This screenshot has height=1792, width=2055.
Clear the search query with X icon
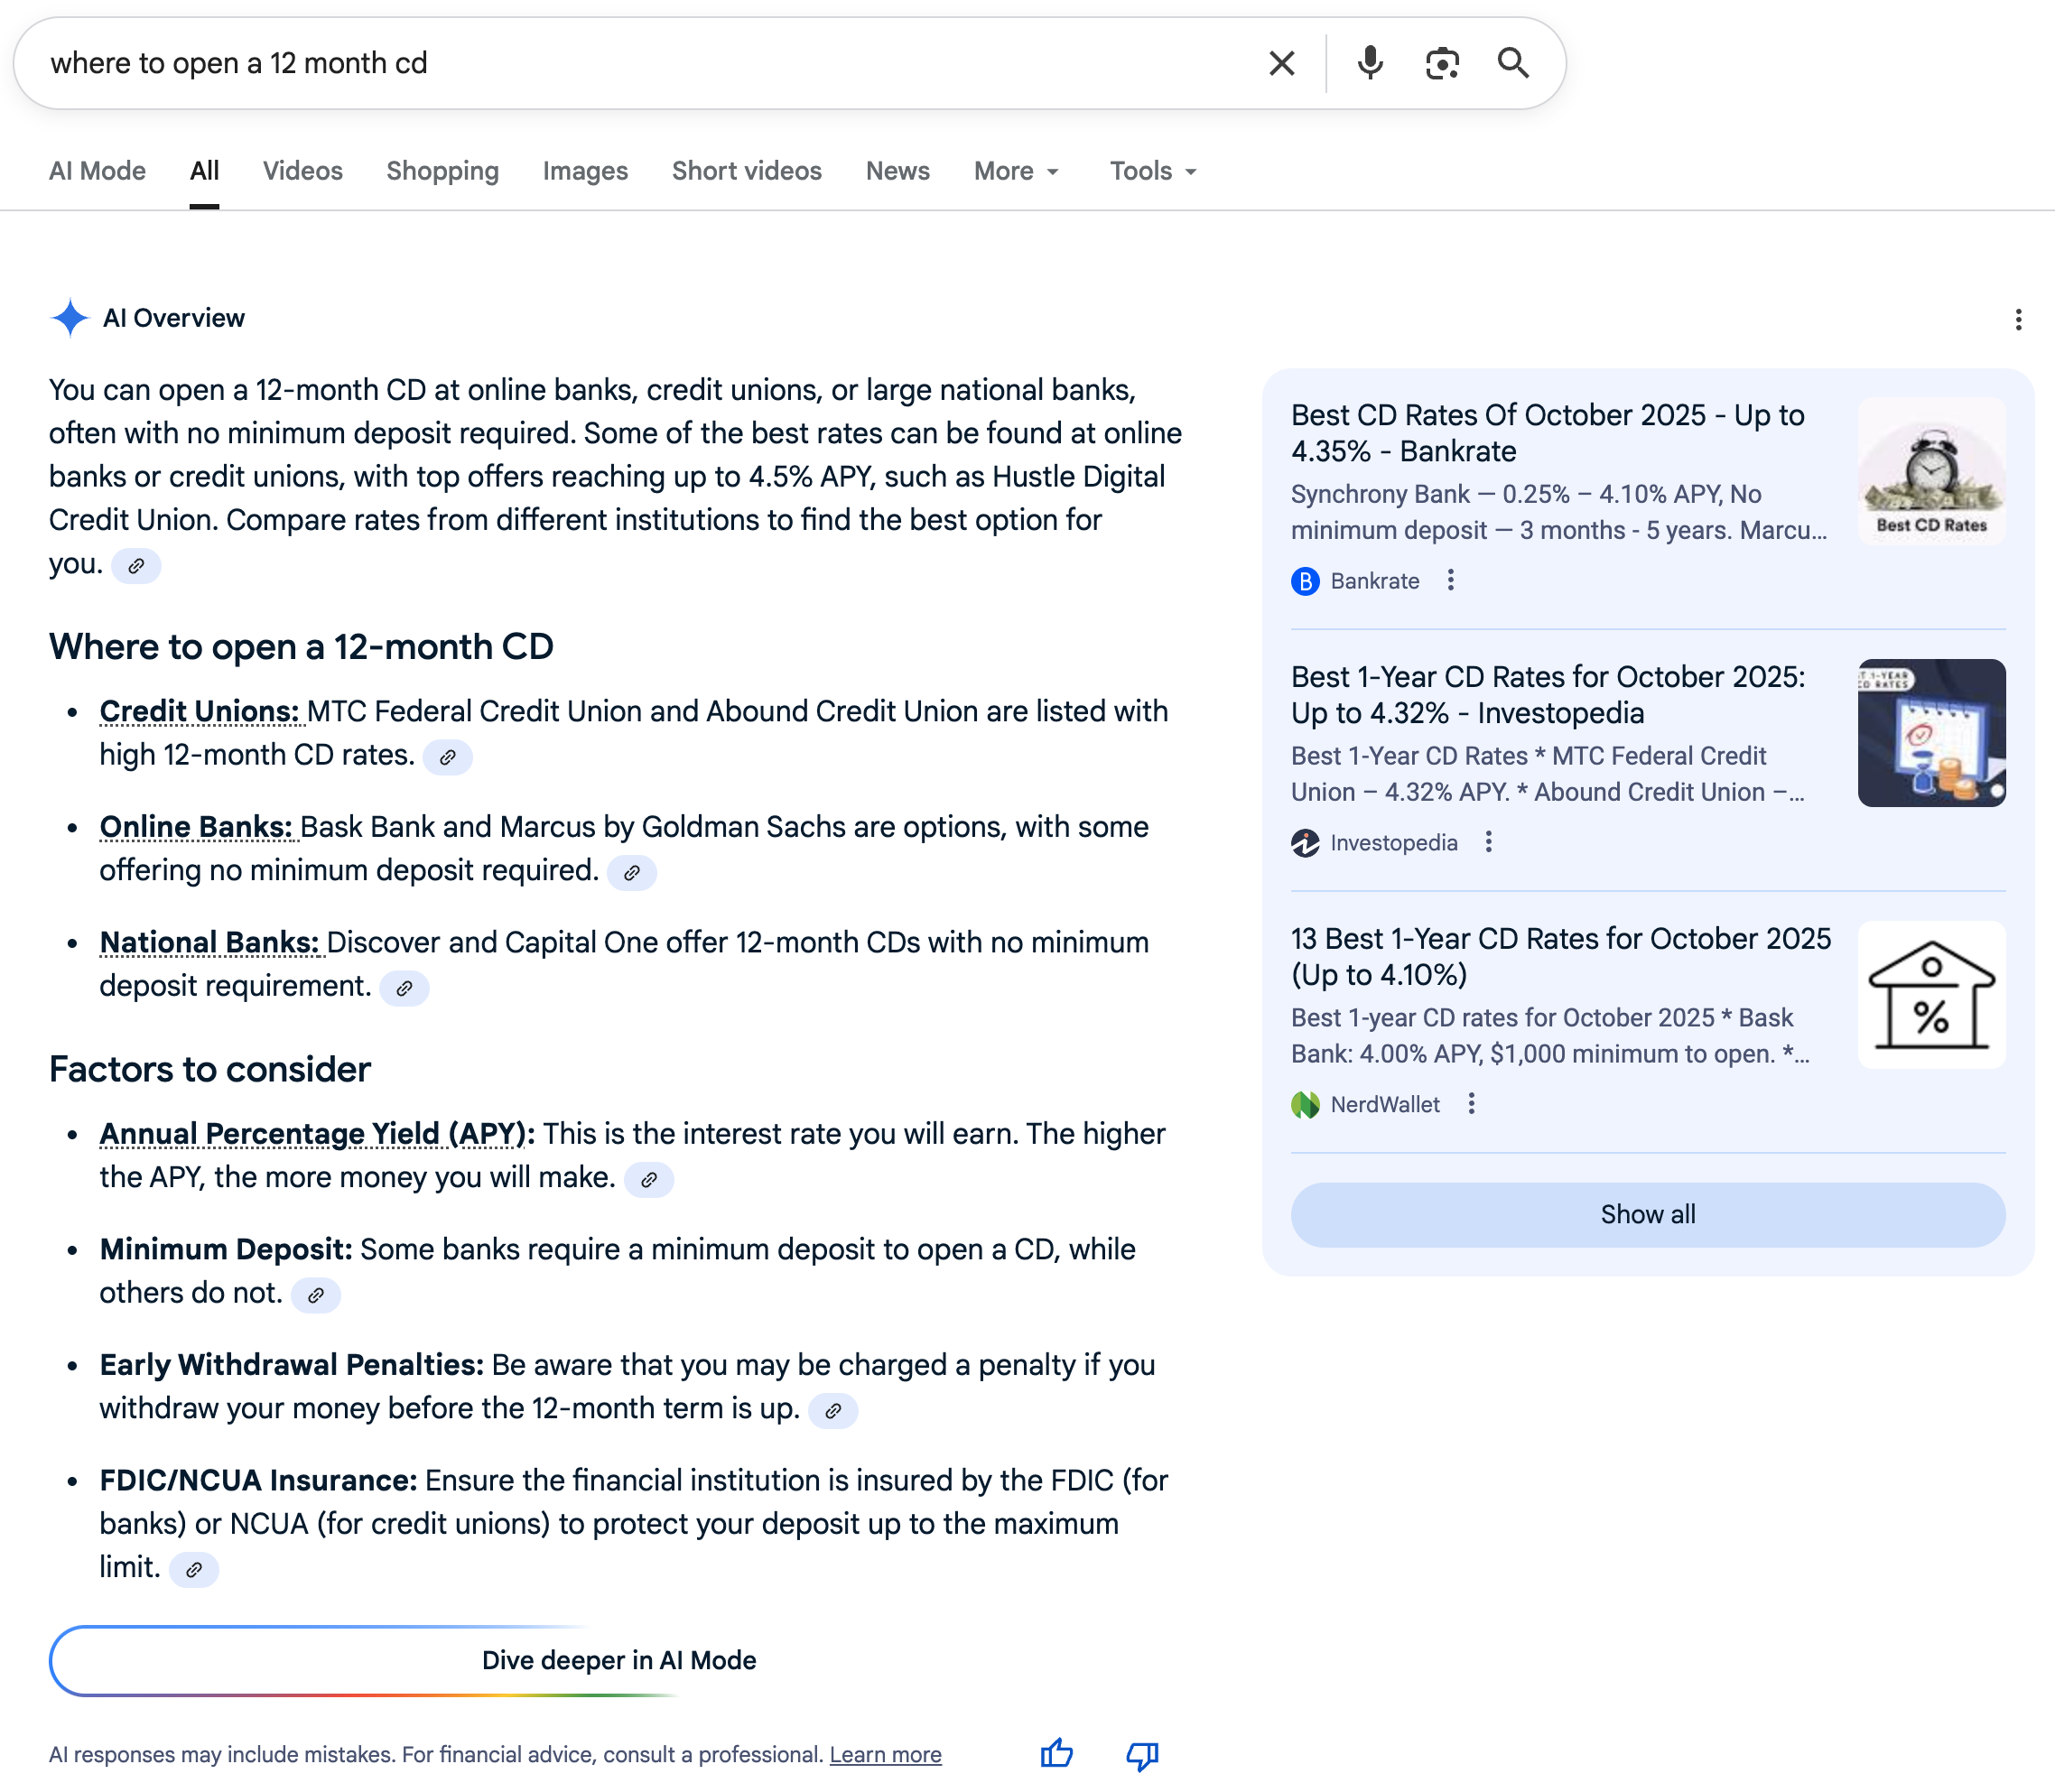pyautogui.click(x=1281, y=64)
